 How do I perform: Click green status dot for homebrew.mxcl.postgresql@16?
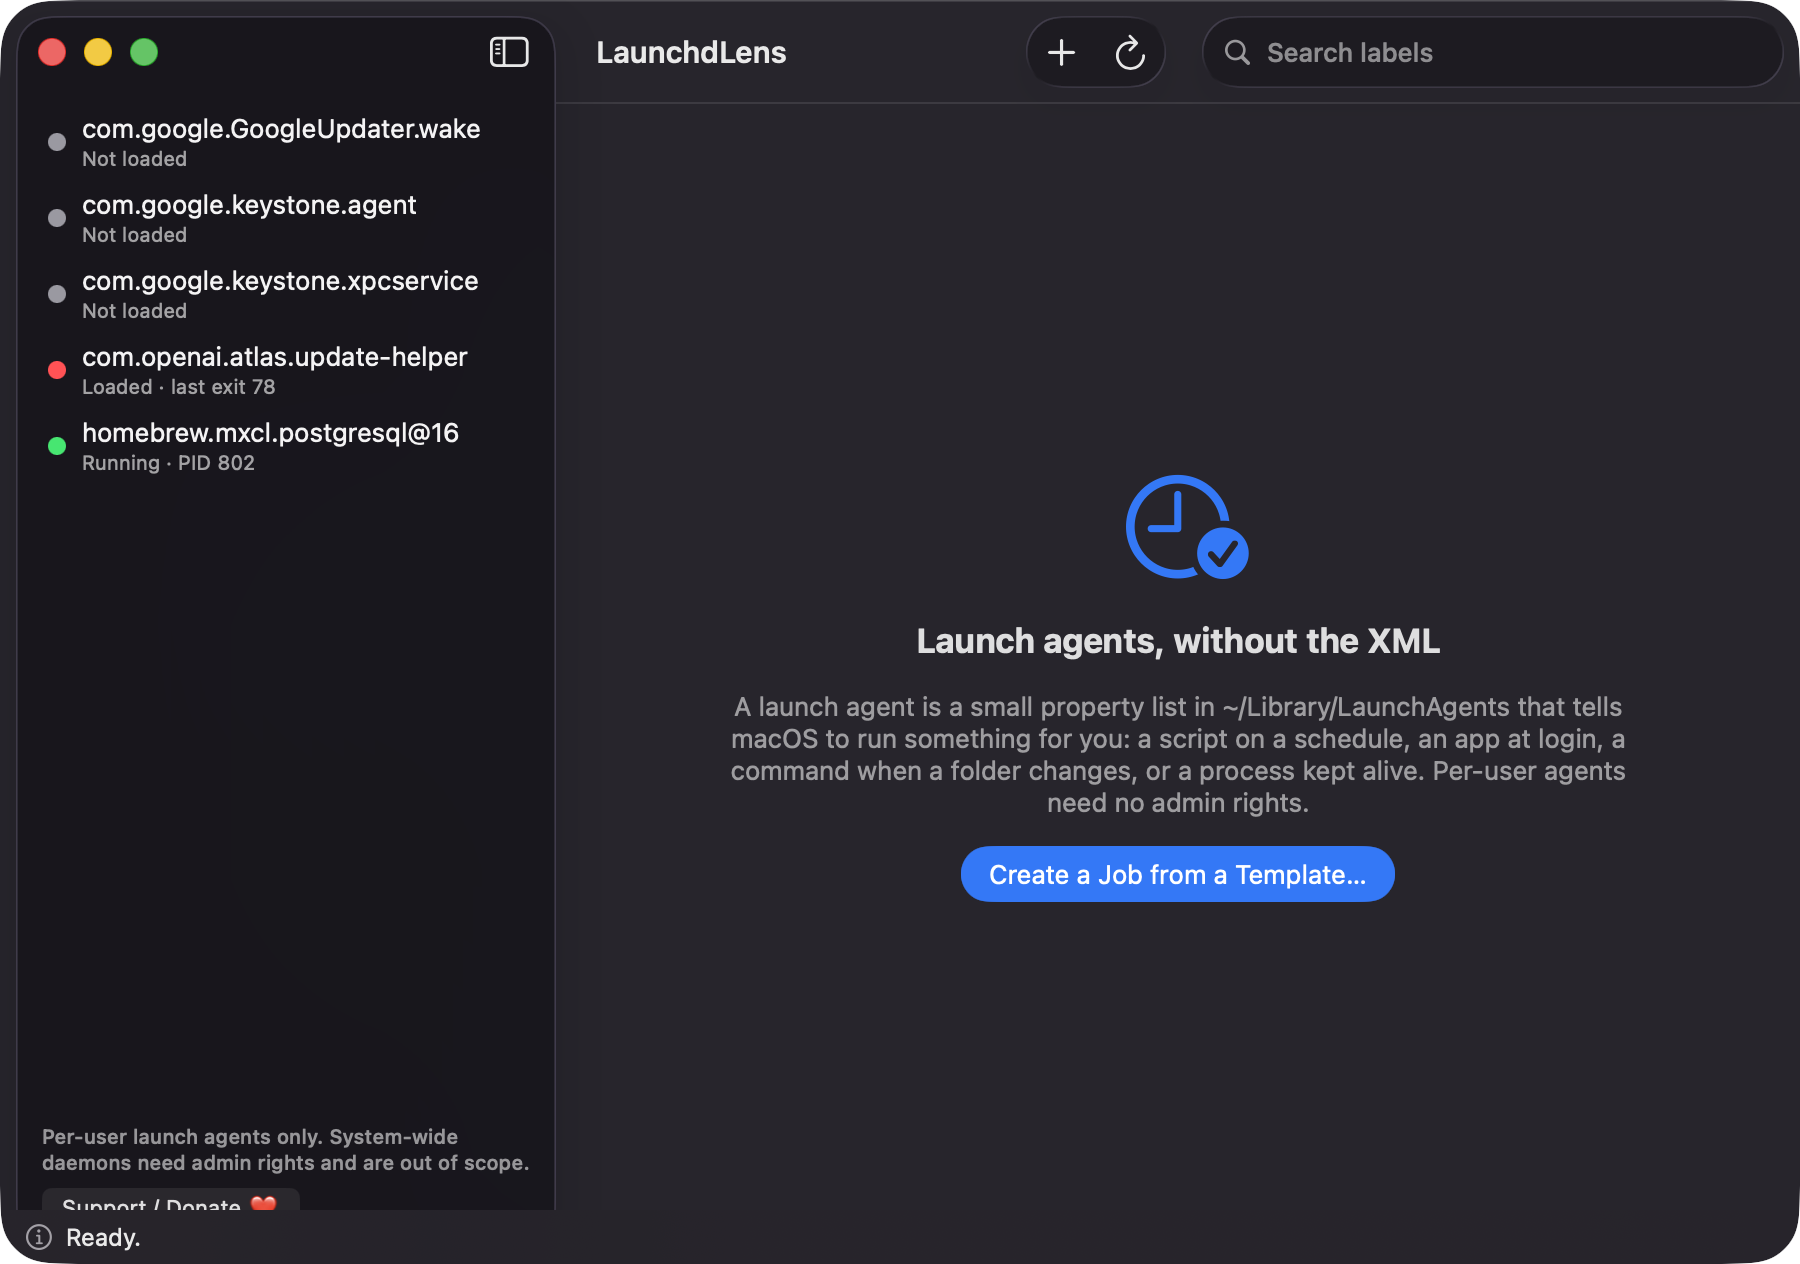pos(57,446)
